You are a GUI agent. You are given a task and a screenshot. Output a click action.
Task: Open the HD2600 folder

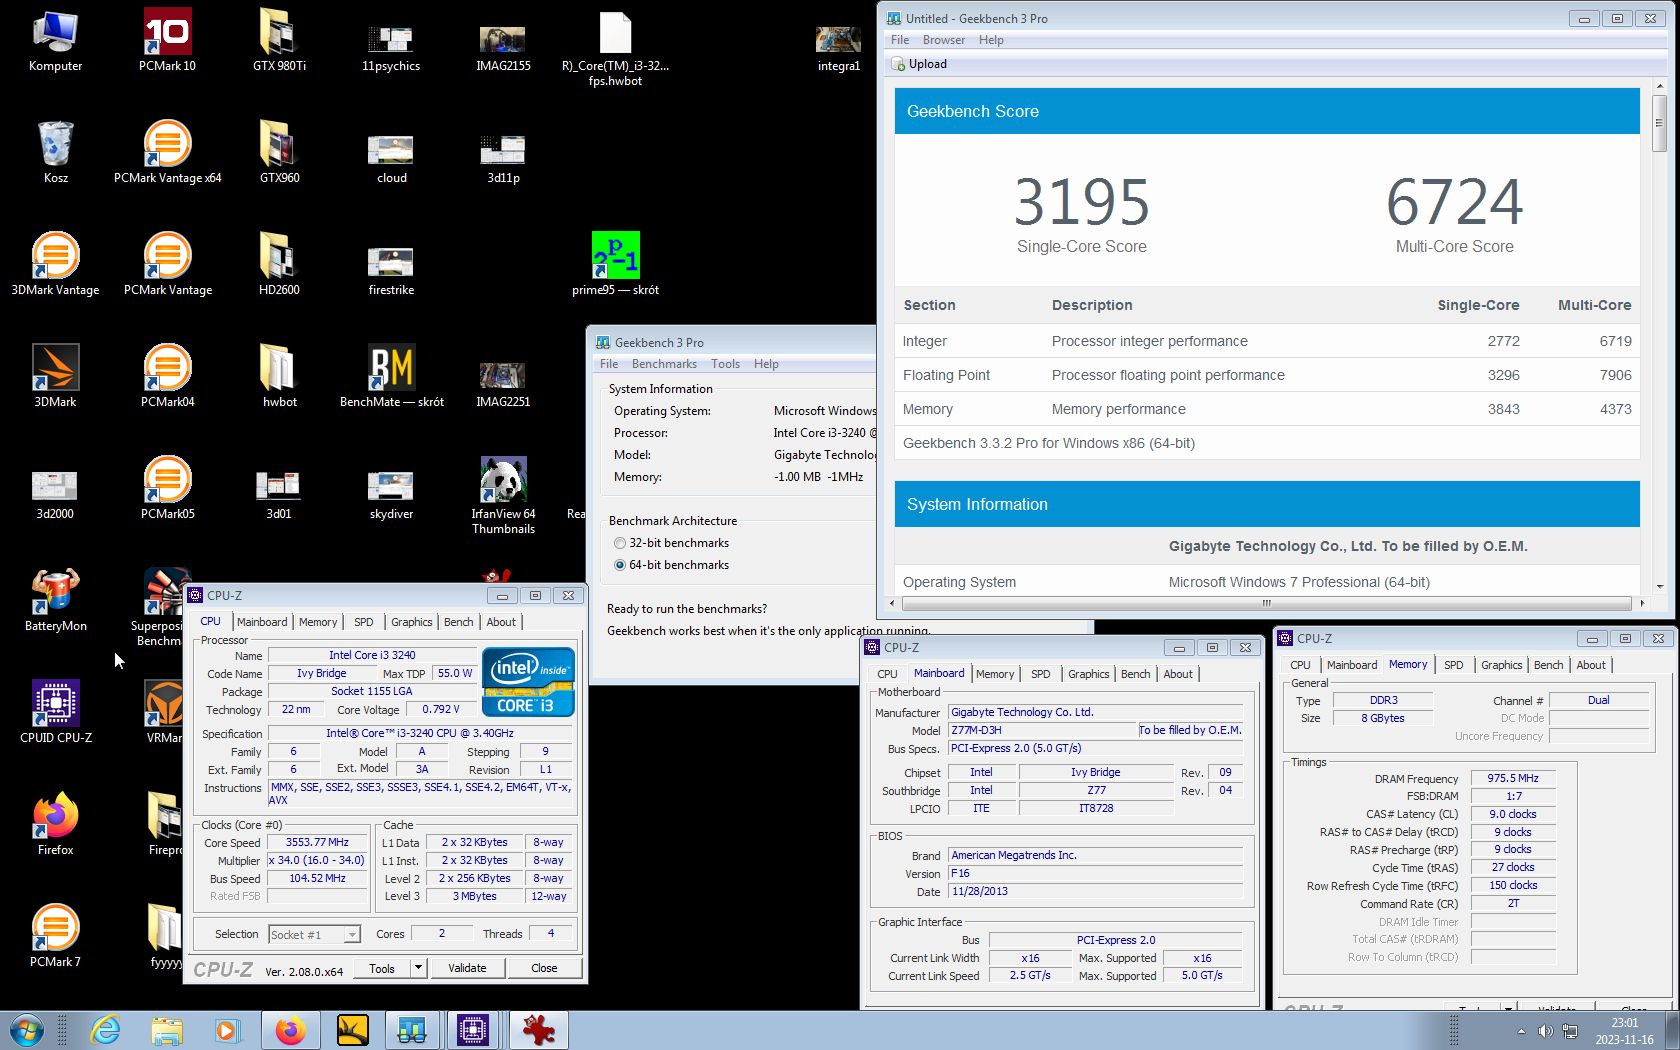[x=279, y=264]
